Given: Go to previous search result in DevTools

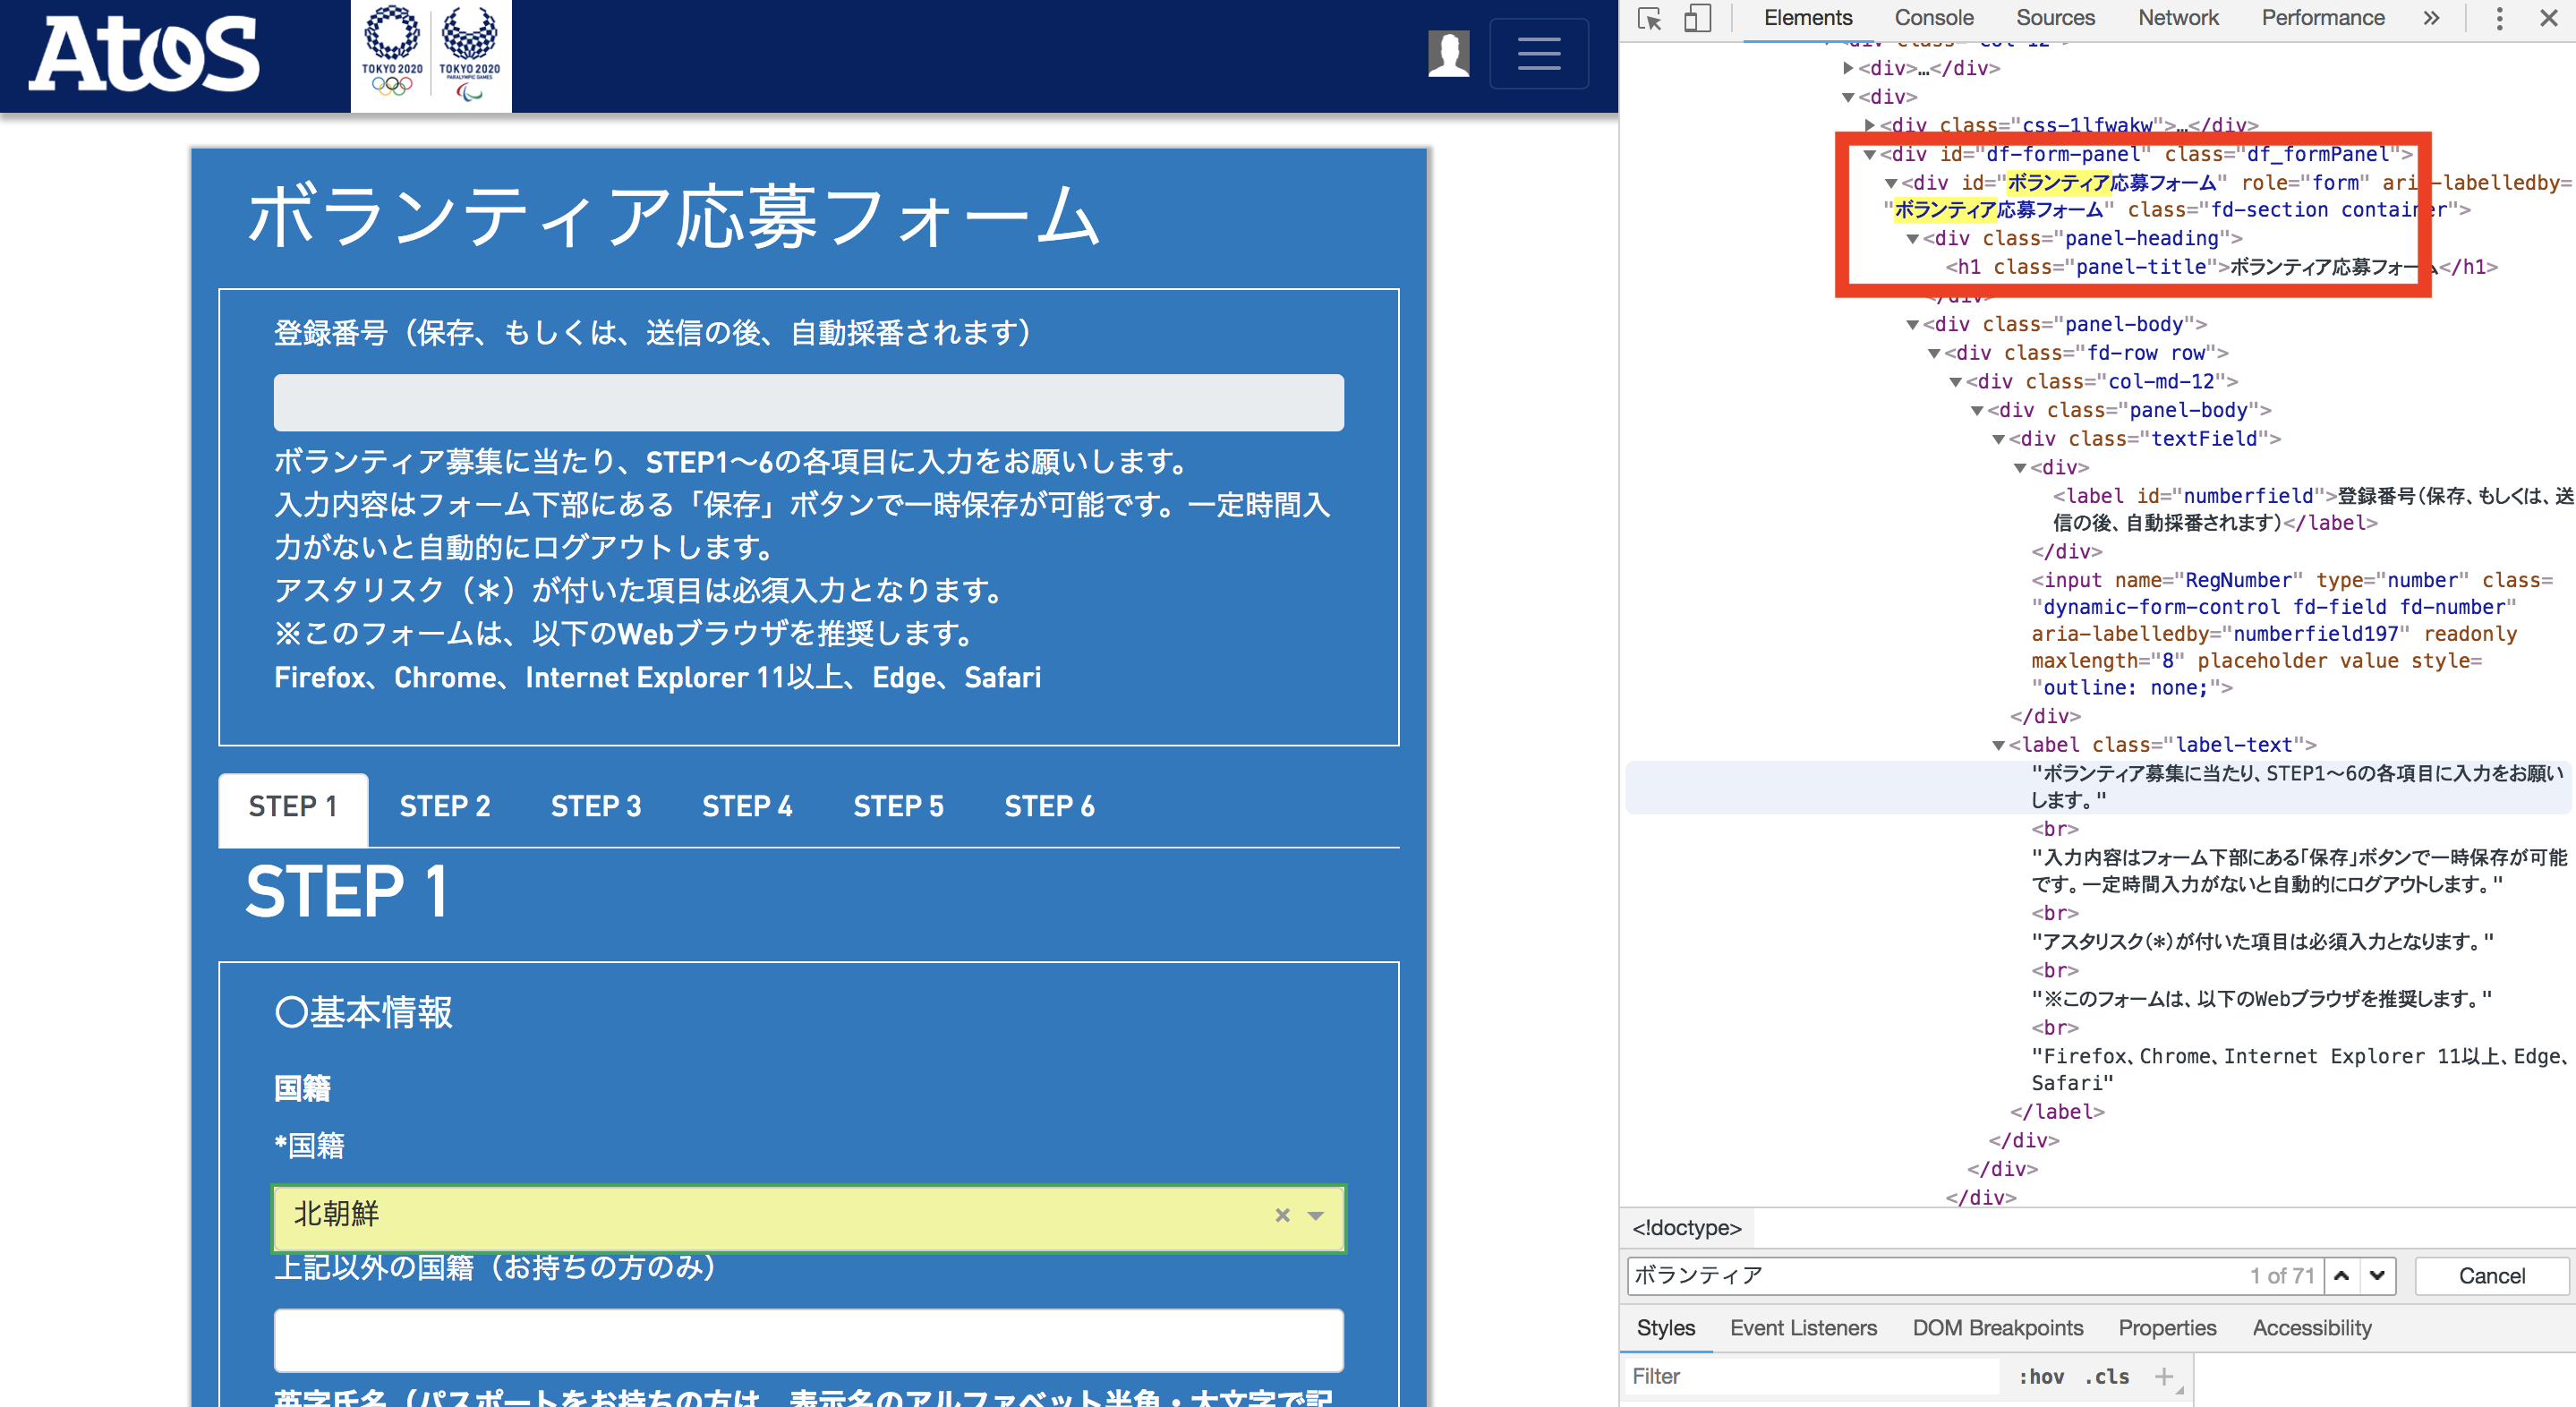Looking at the screenshot, I should point(2341,1275).
